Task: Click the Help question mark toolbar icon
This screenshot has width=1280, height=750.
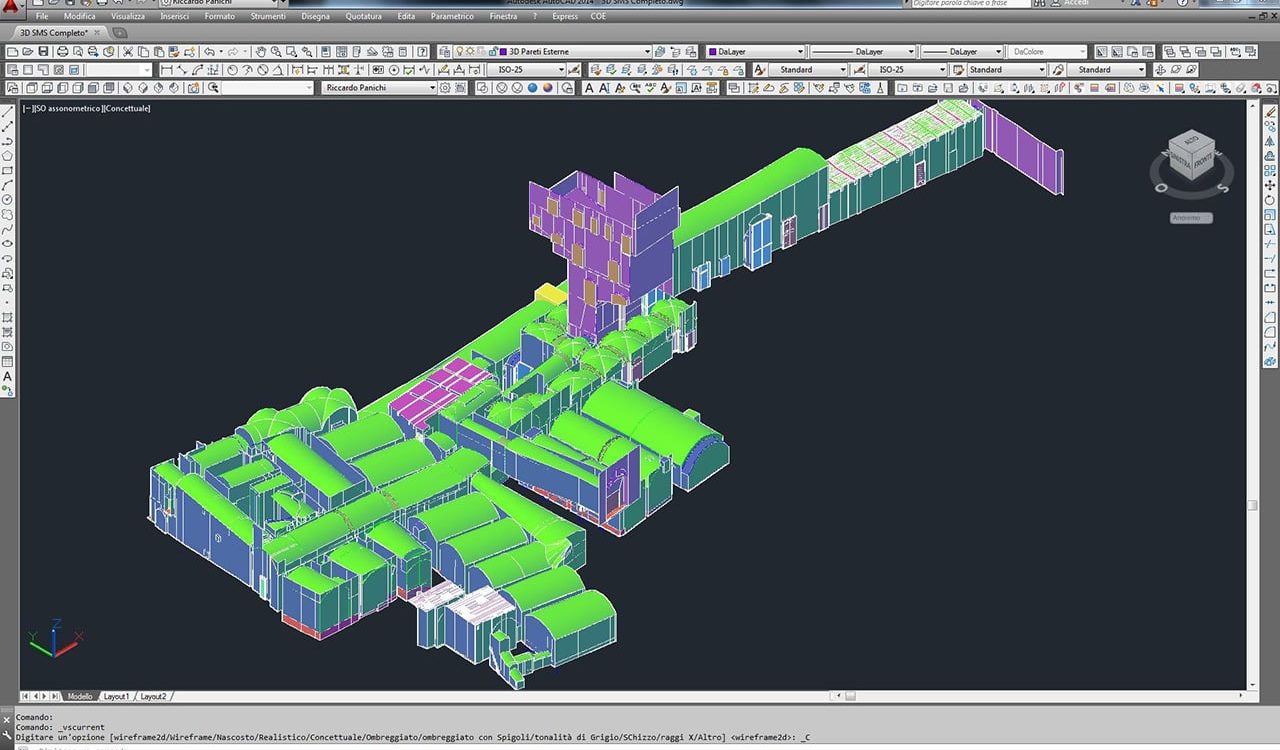Action: tap(422, 51)
